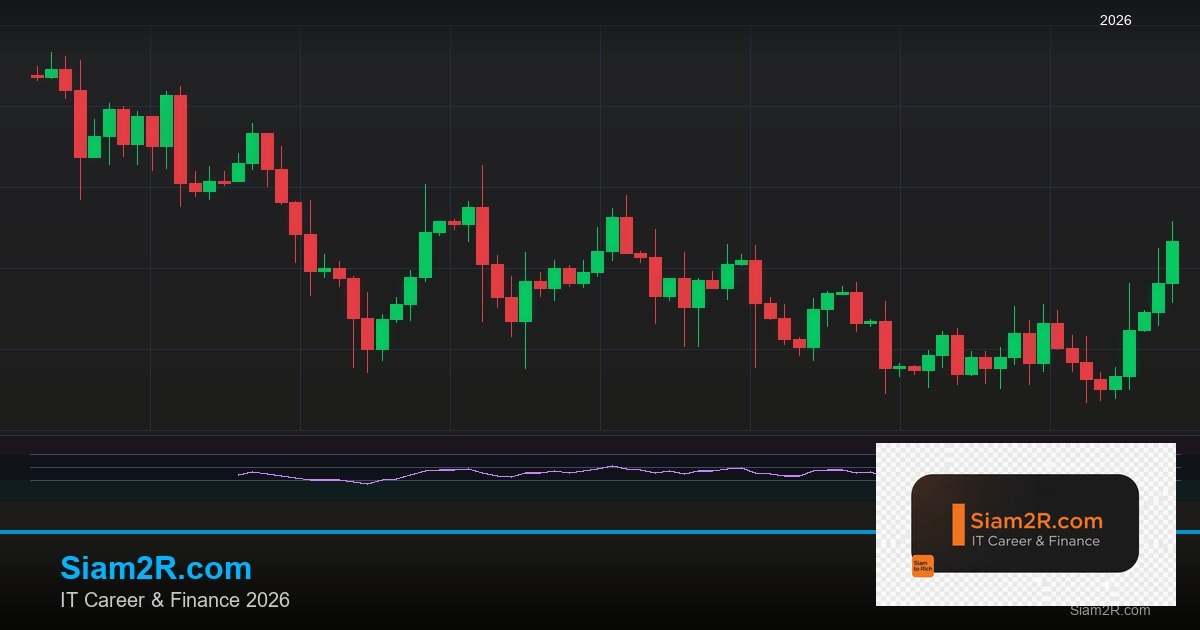Click the orange vertical bar in logo
Screen dimensions: 1200x630
point(958,525)
